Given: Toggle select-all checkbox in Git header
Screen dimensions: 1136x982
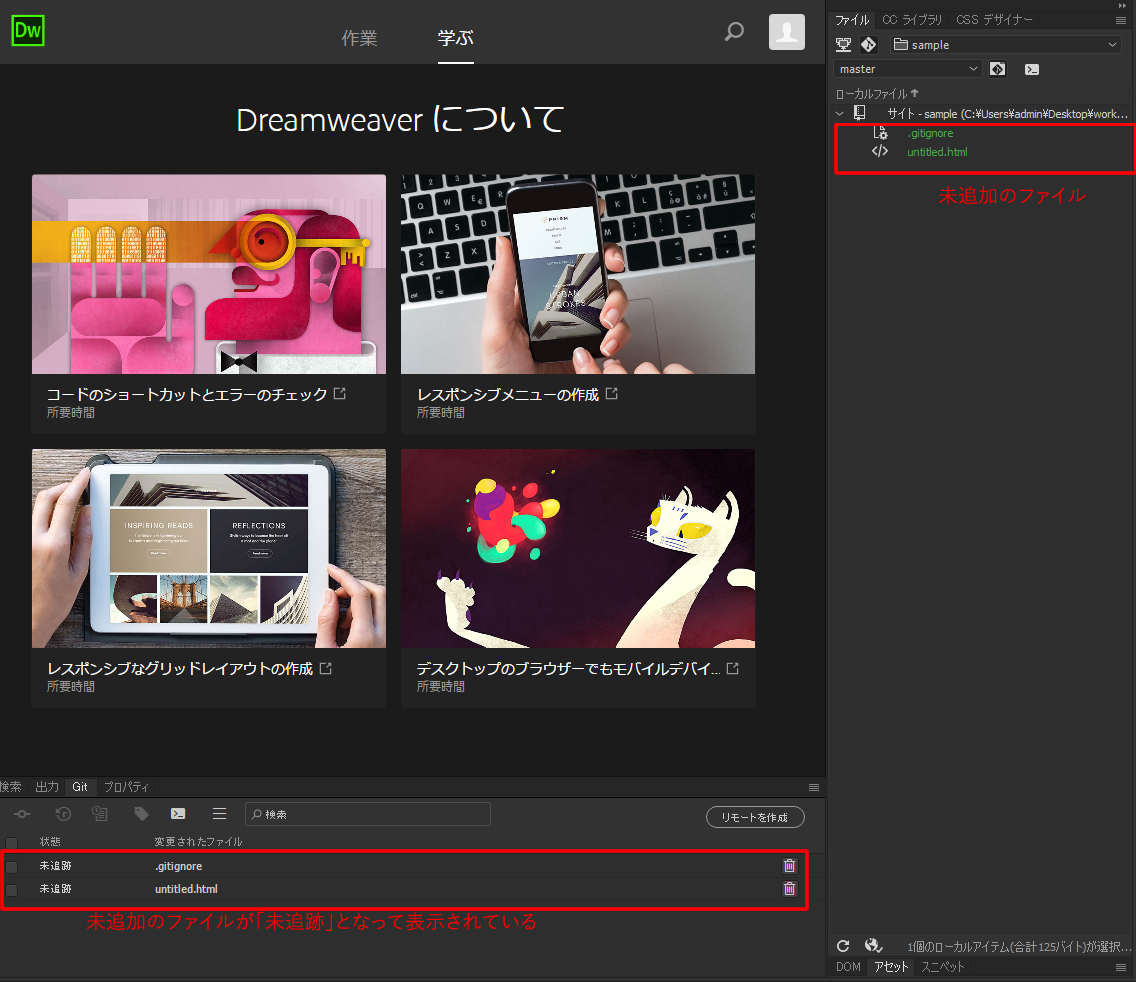Looking at the screenshot, I should 12,842.
